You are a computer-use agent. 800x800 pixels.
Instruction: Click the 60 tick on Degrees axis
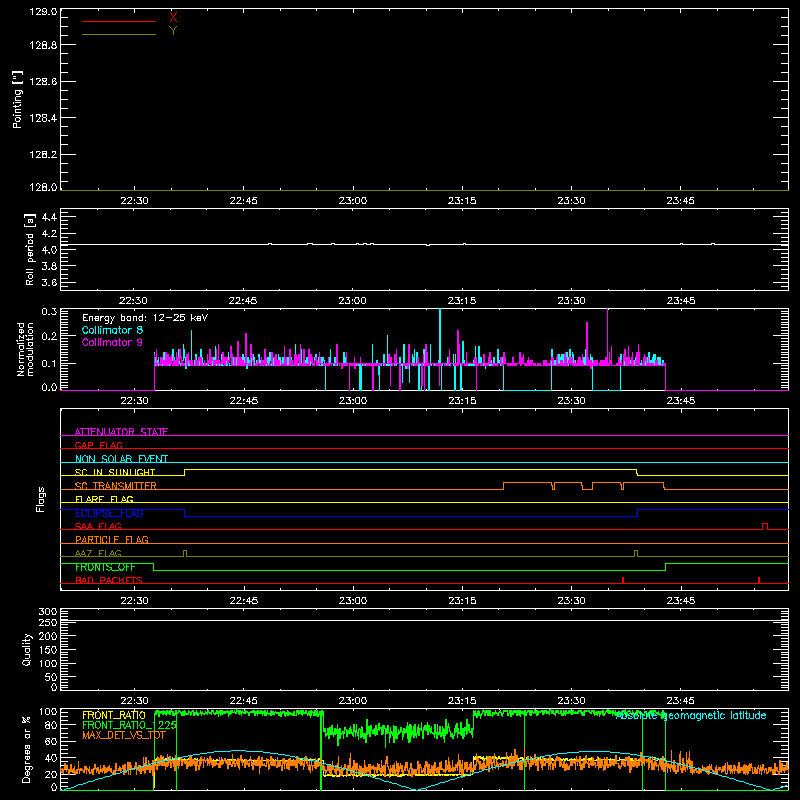click(51, 741)
